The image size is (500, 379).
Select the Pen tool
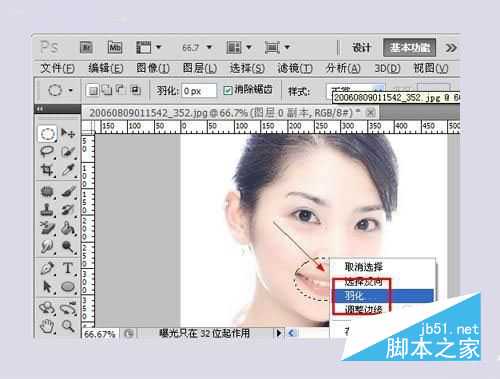tap(47, 268)
